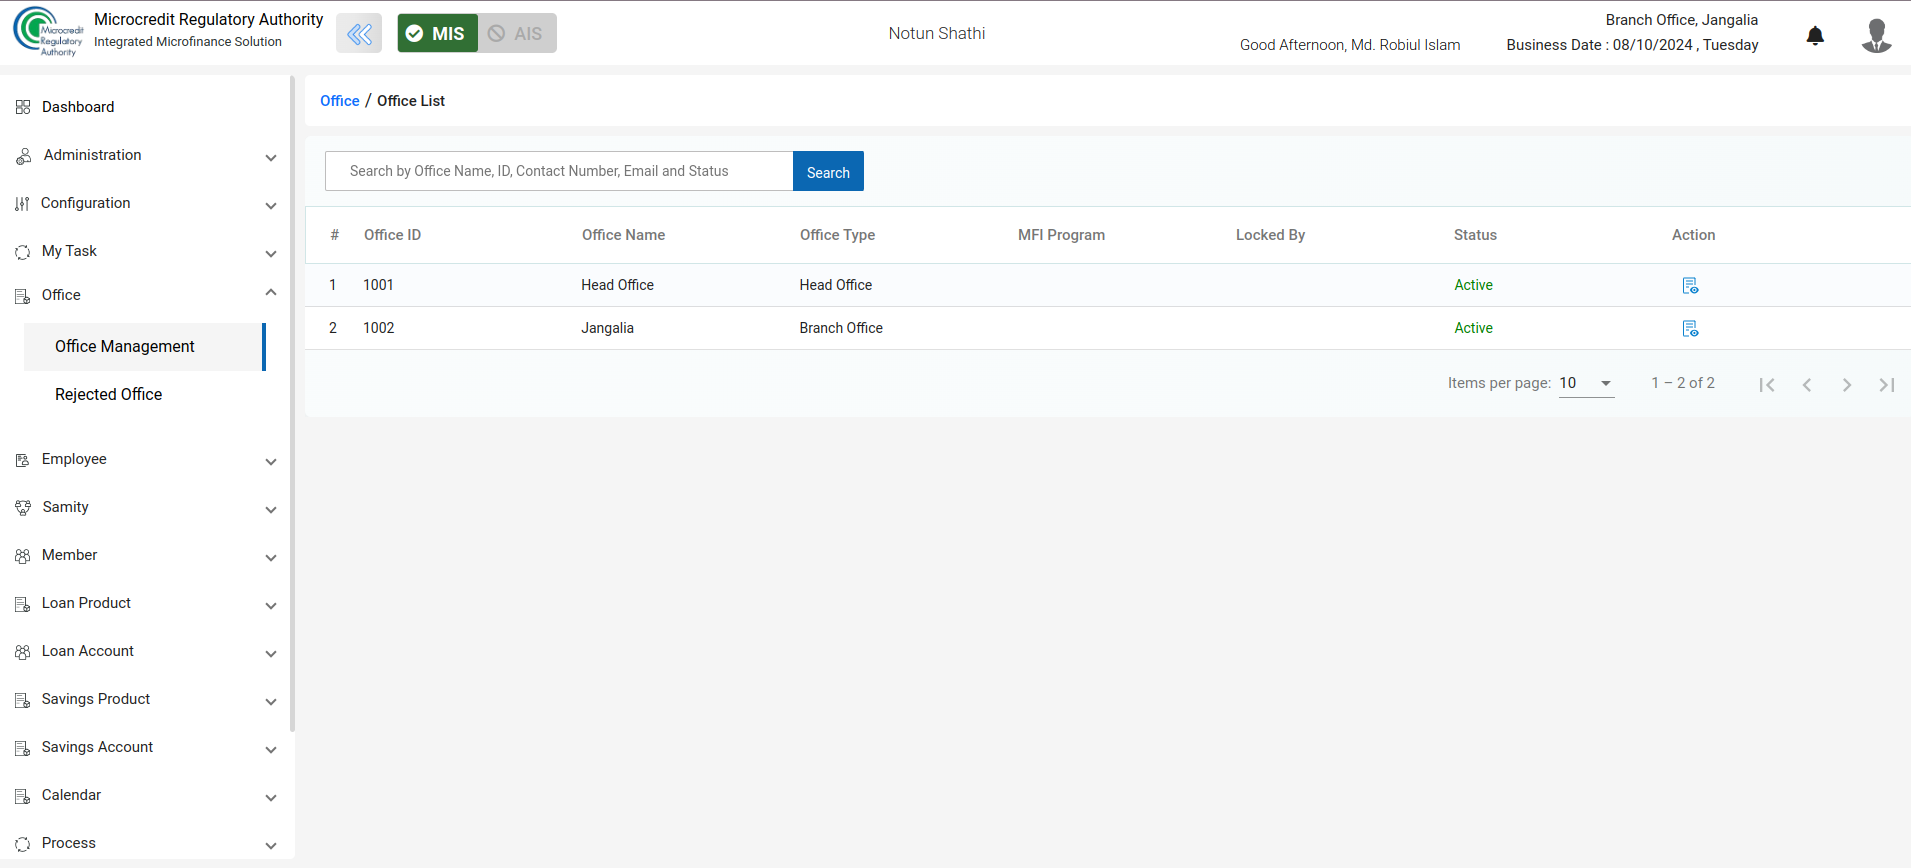The width and height of the screenshot is (1911, 868).
Task: Click the Status column header
Action: pyautogui.click(x=1475, y=235)
